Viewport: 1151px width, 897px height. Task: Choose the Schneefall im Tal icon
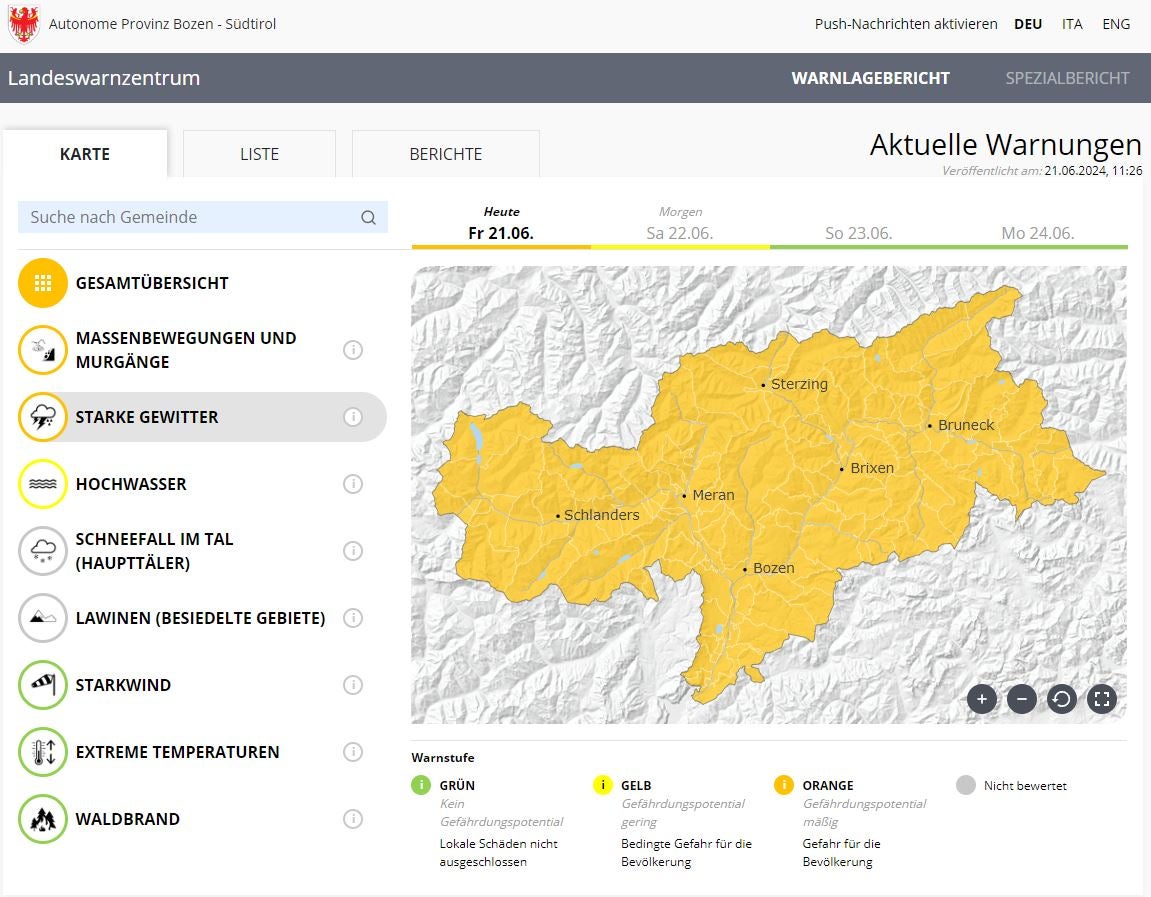(x=42, y=551)
